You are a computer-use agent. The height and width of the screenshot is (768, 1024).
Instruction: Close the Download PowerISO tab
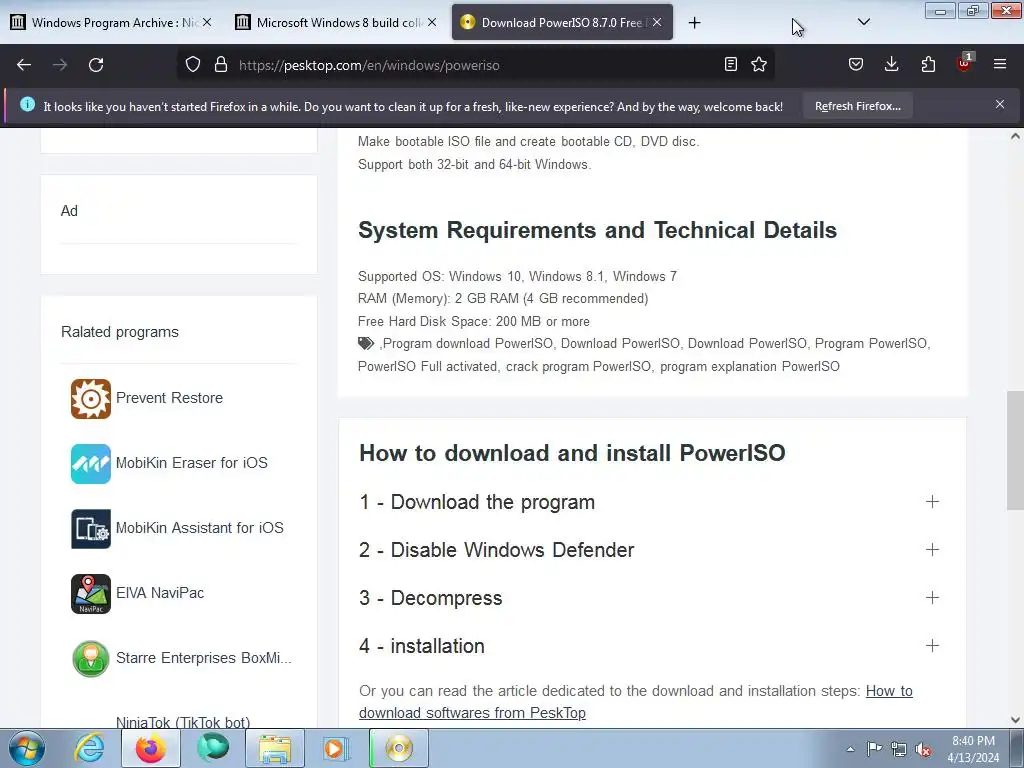(x=657, y=23)
